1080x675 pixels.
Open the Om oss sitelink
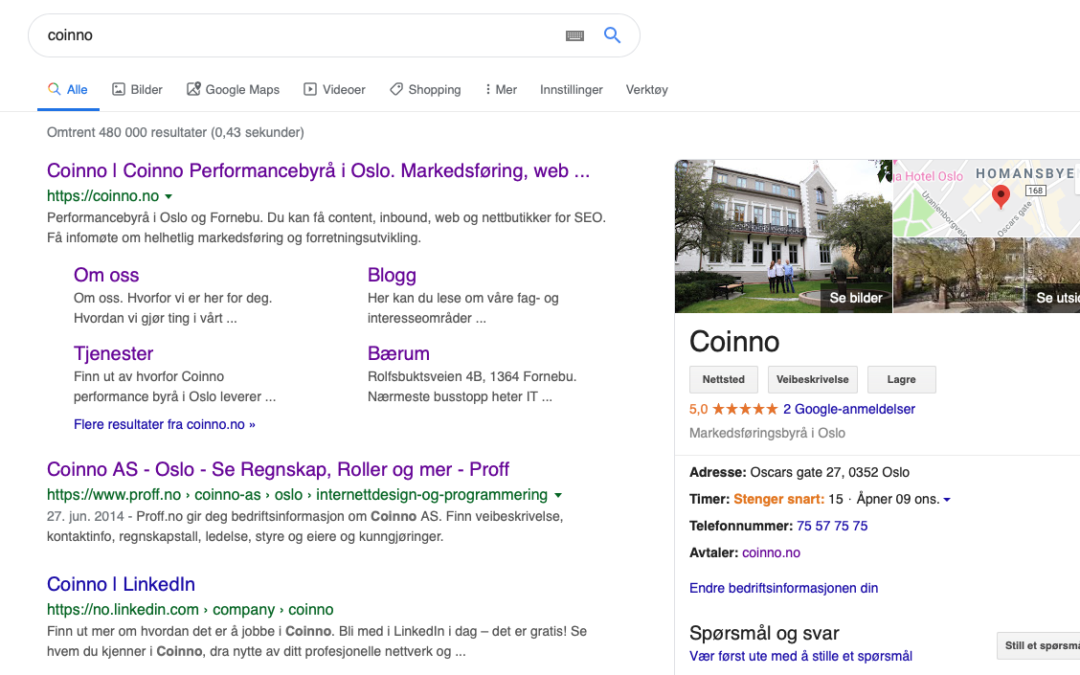pos(106,275)
